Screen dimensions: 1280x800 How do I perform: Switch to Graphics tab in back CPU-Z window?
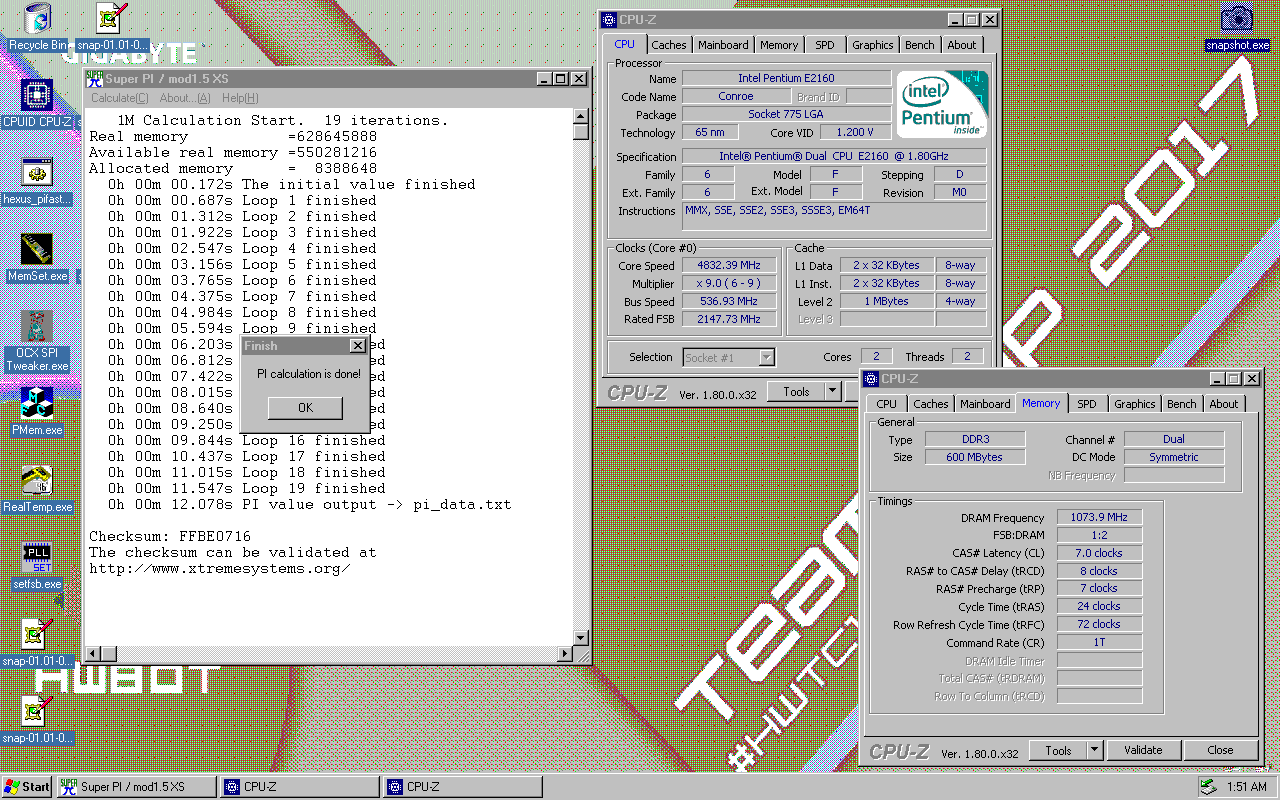[x=873, y=45]
